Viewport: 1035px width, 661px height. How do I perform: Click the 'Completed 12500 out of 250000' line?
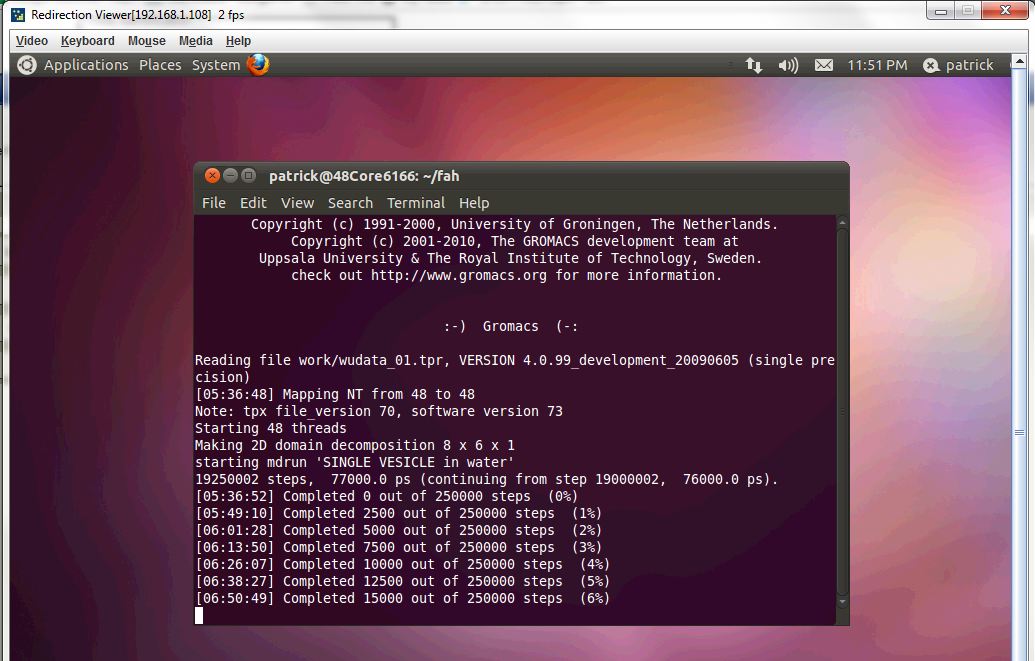(402, 581)
